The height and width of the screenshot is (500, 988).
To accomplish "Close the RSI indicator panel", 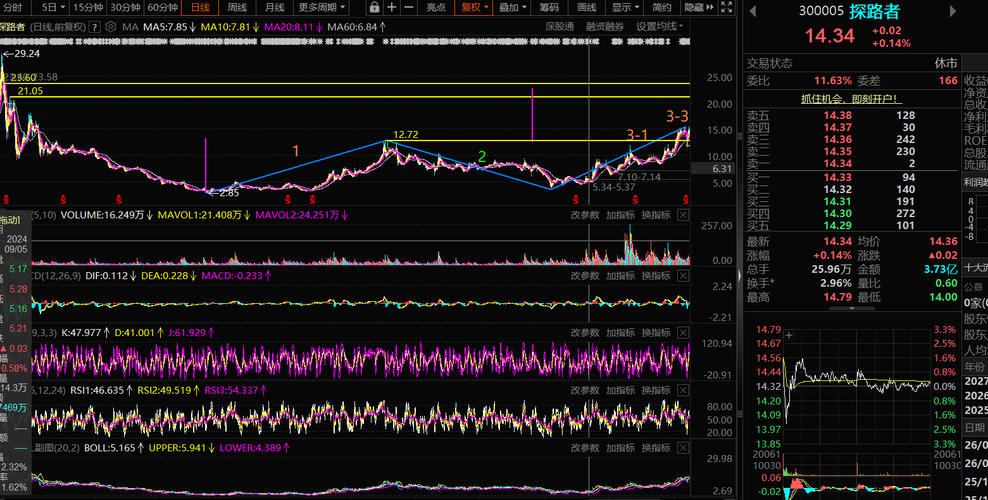I will [682, 390].
